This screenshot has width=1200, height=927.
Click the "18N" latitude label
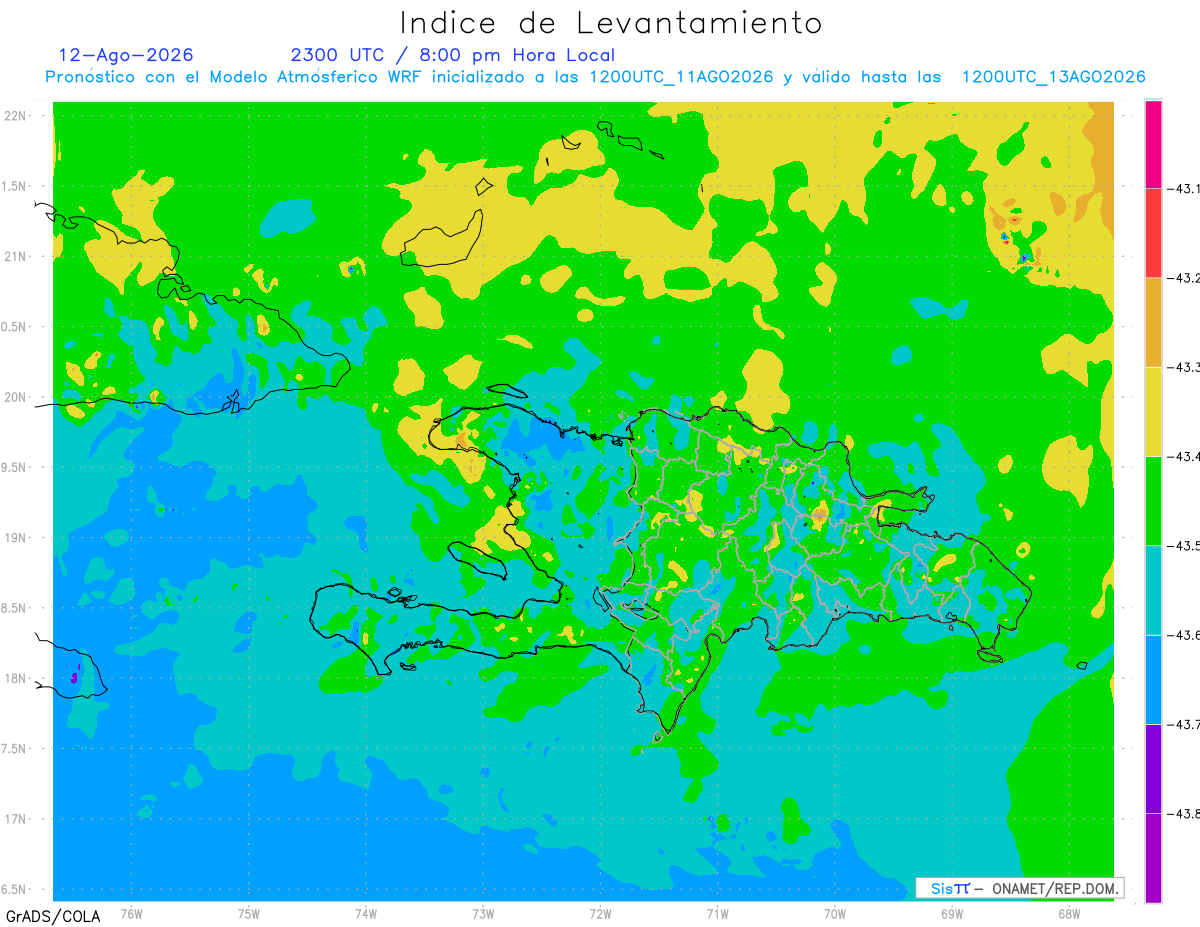pos(15,679)
